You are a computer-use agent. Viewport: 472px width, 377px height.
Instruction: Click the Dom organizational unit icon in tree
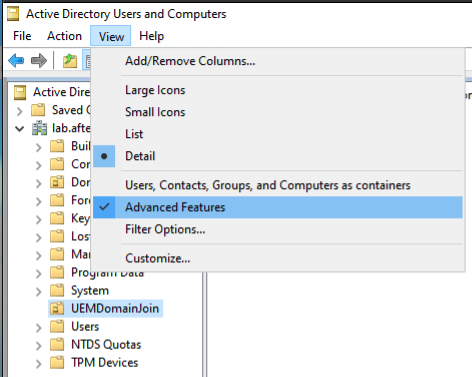tap(57, 182)
